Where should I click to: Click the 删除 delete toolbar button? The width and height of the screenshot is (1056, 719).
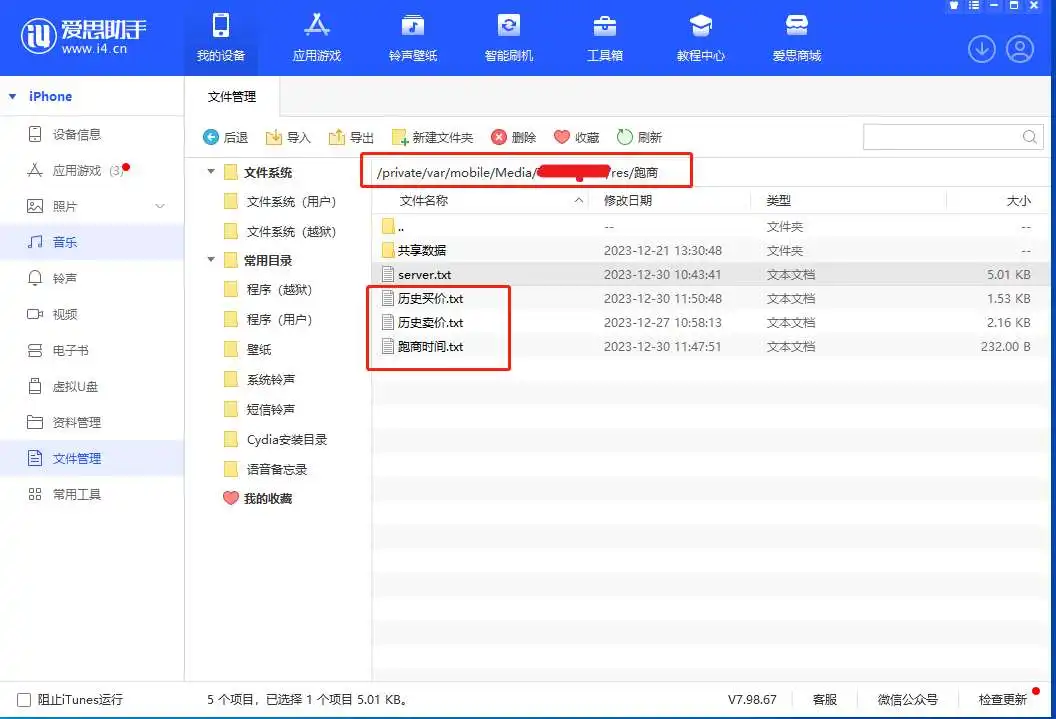(513, 137)
